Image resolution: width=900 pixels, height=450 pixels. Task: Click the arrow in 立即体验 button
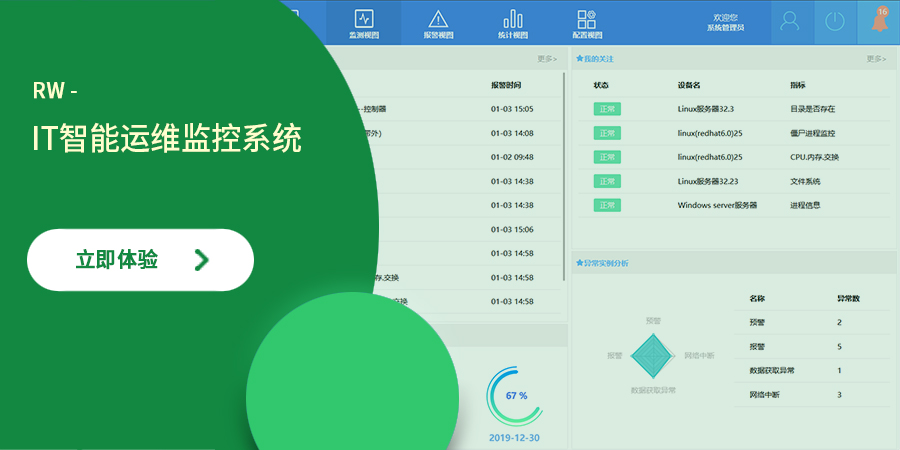202,260
